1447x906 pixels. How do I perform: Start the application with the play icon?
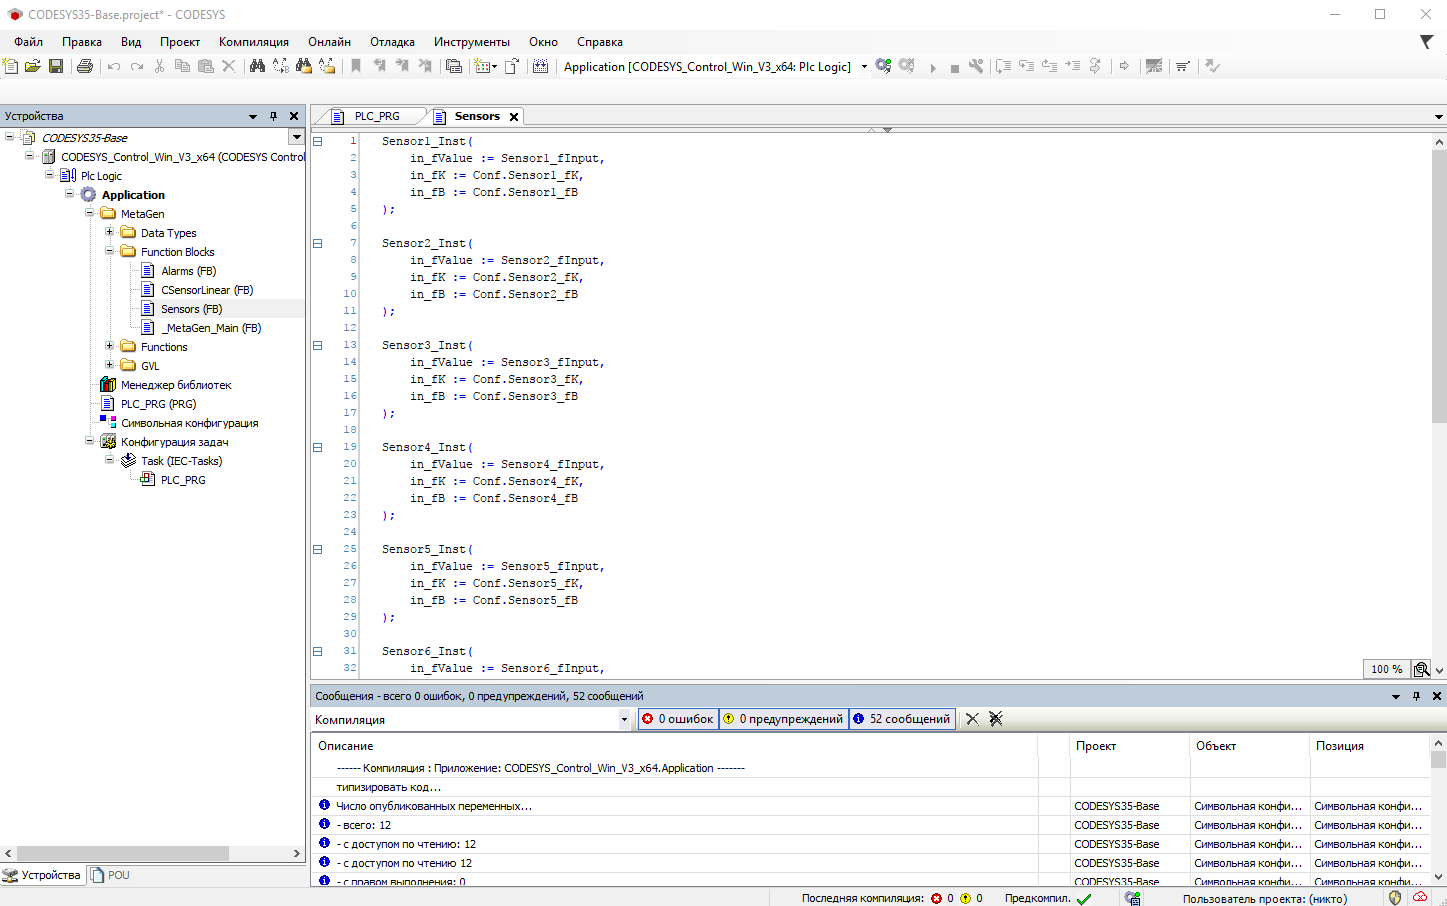933,67
